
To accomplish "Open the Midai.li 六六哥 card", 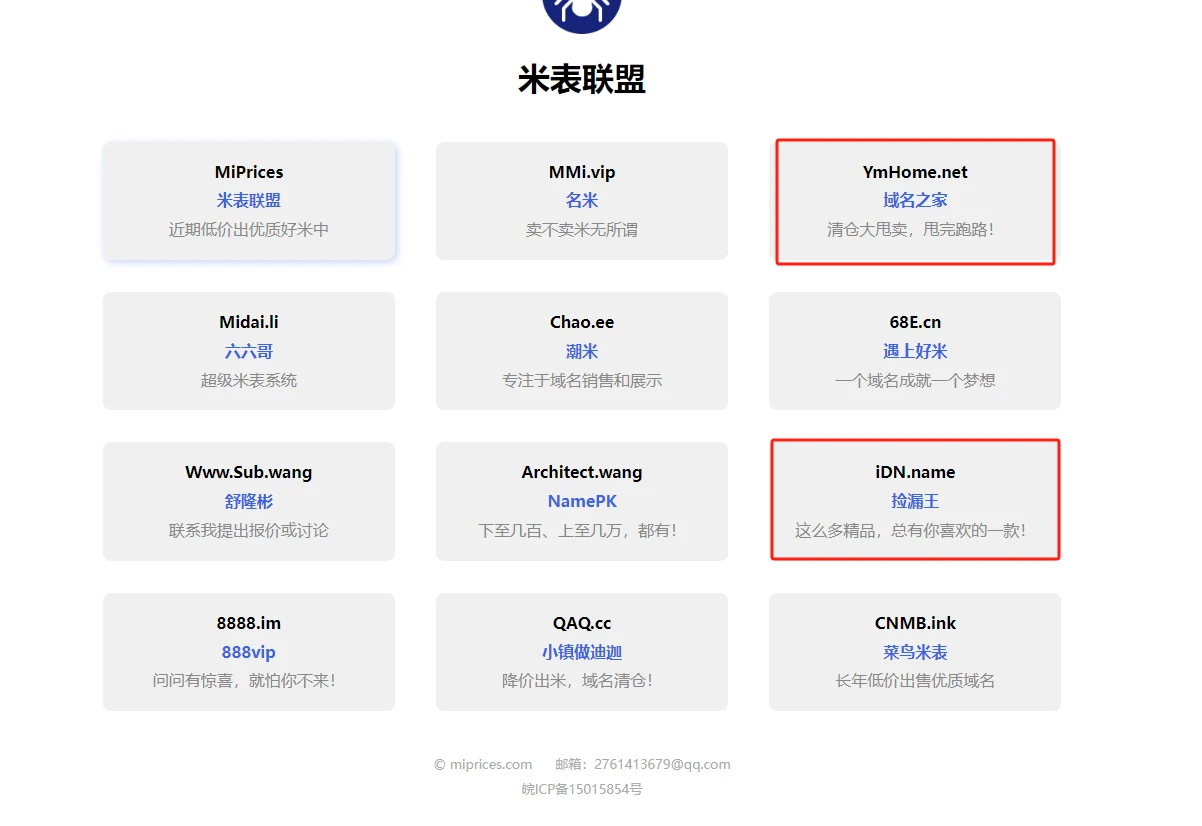I will click(249, 351).
